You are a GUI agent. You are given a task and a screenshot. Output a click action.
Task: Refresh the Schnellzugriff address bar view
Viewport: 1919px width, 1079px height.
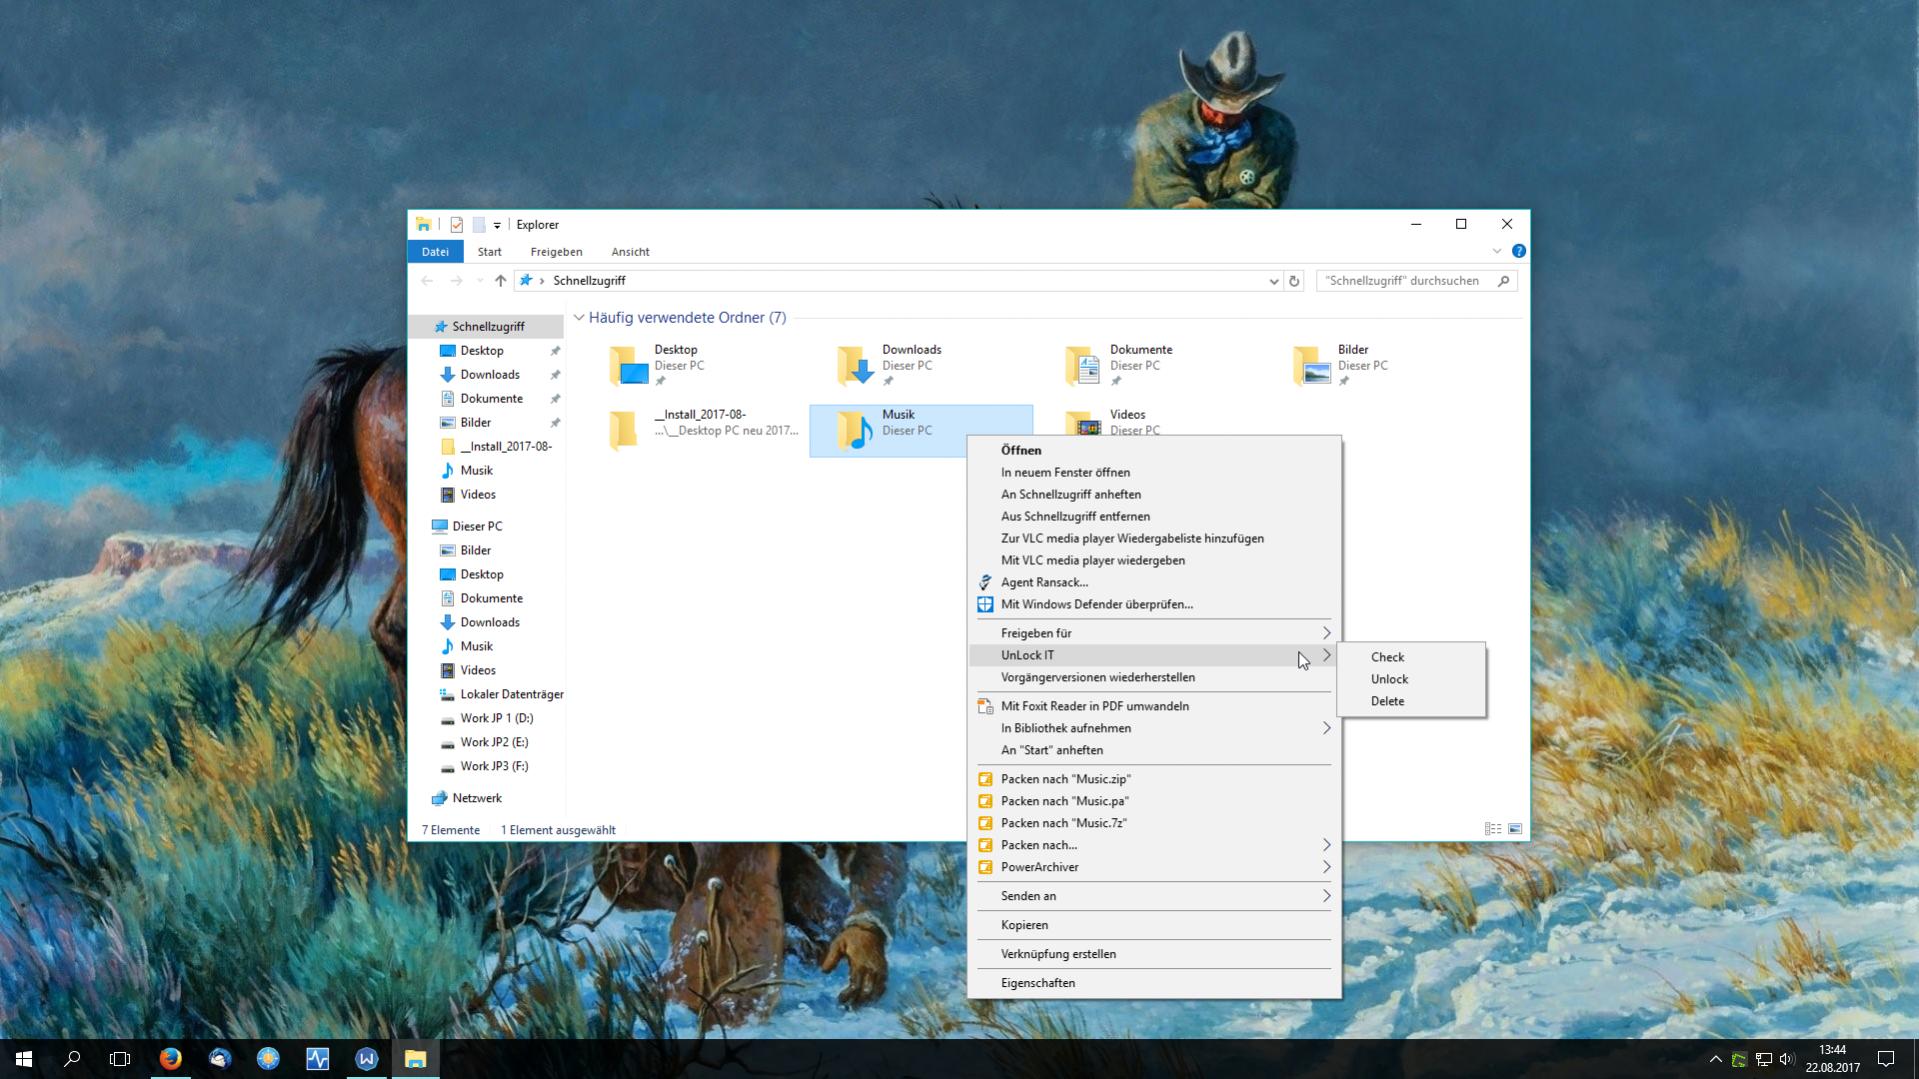coord(1294,281)
